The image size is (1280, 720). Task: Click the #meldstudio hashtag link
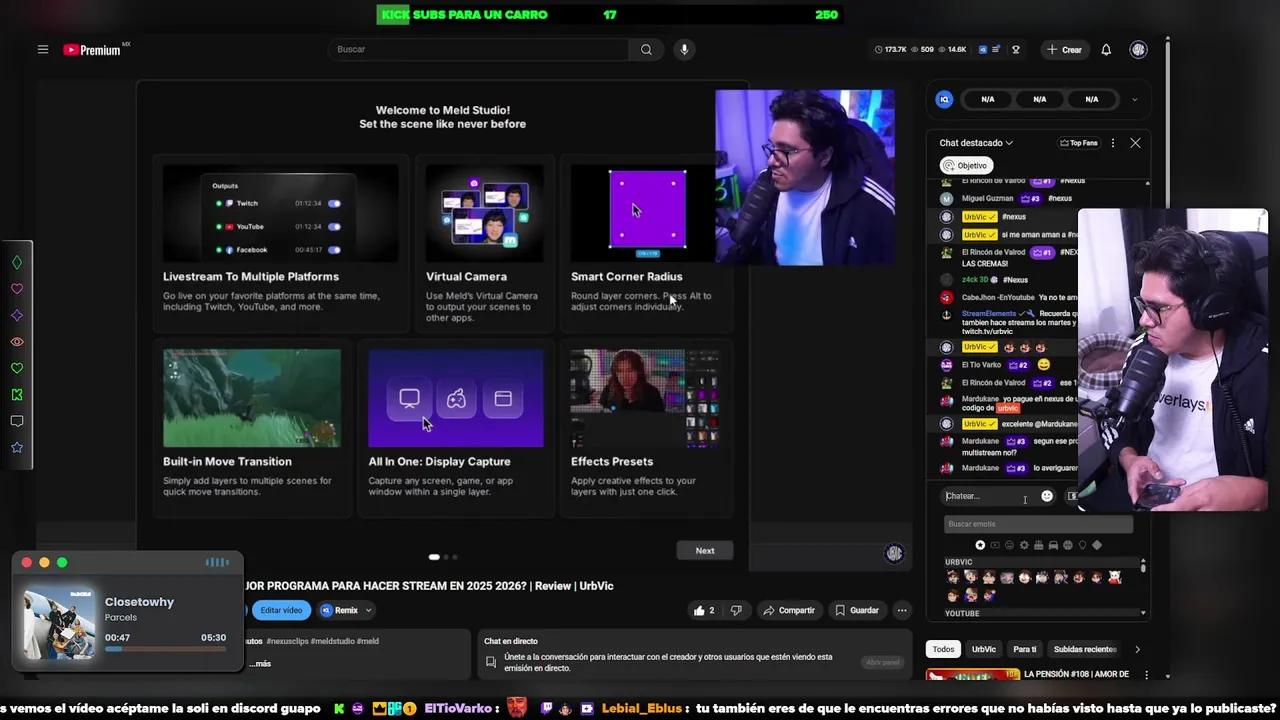click(x=333, y=641)
